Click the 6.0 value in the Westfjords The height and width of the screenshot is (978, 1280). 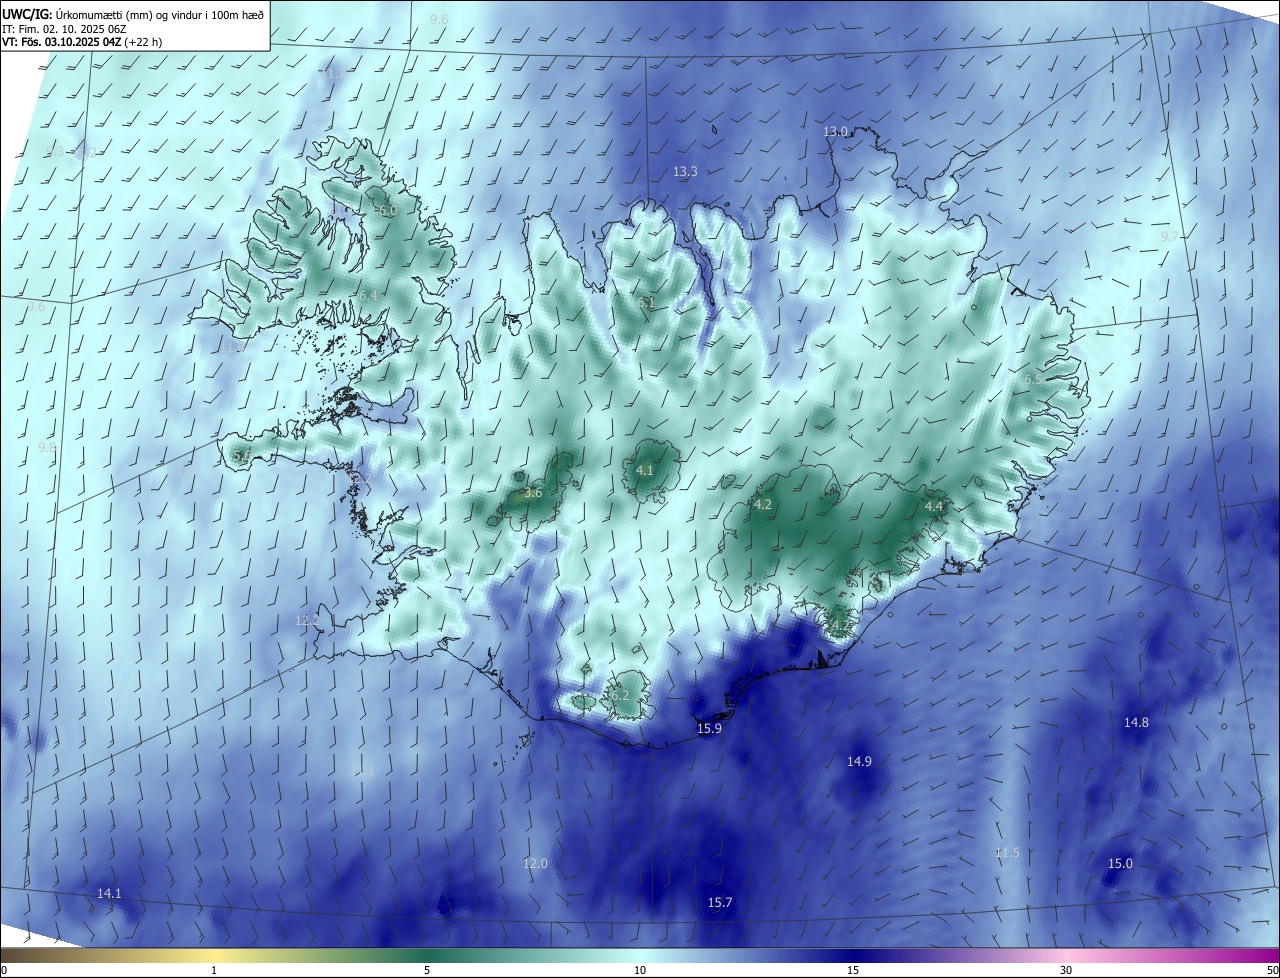(387, 211)
